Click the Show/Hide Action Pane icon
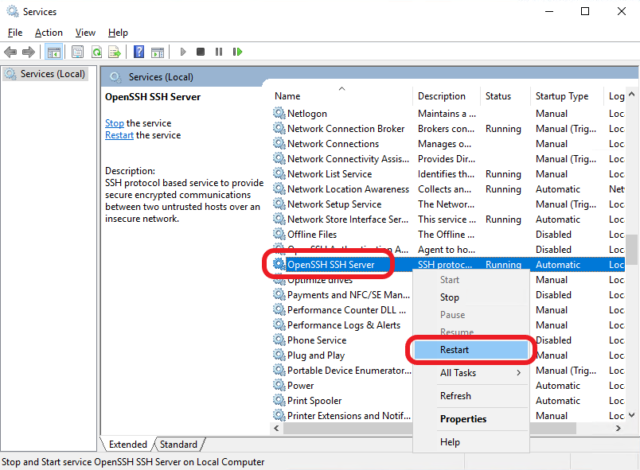640x470 pixels. [x=157, y=52]
